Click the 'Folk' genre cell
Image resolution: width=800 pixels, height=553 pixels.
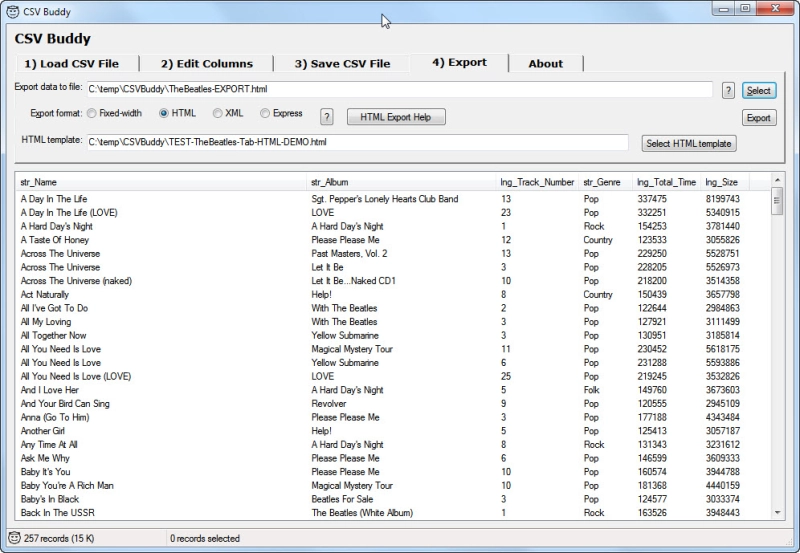coord(592,390)
